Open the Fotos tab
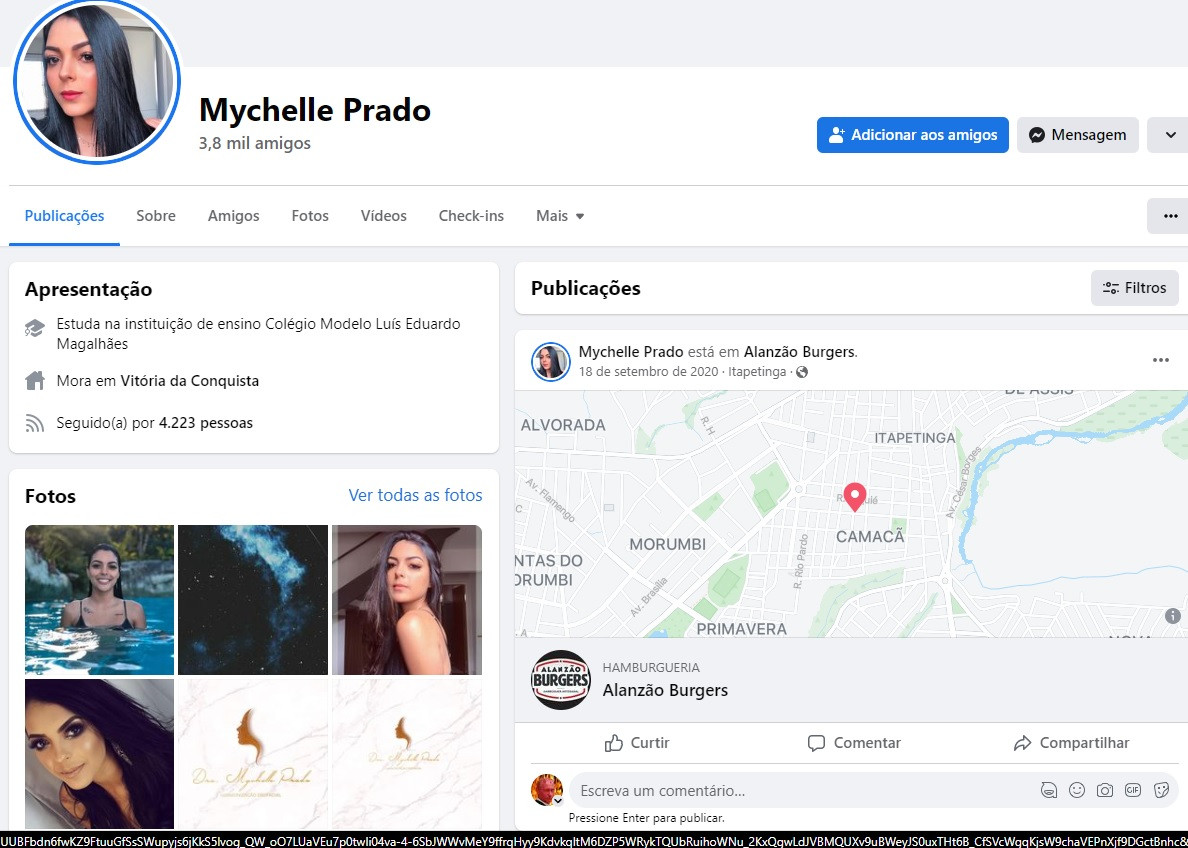This screenshot has width=1188, height=848. [x=310, y=216]
